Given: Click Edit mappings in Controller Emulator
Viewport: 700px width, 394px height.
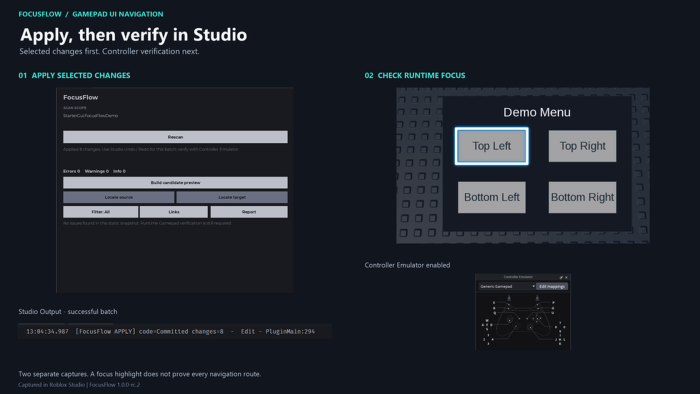Looking at the screenshot, I should pos(552,286).
